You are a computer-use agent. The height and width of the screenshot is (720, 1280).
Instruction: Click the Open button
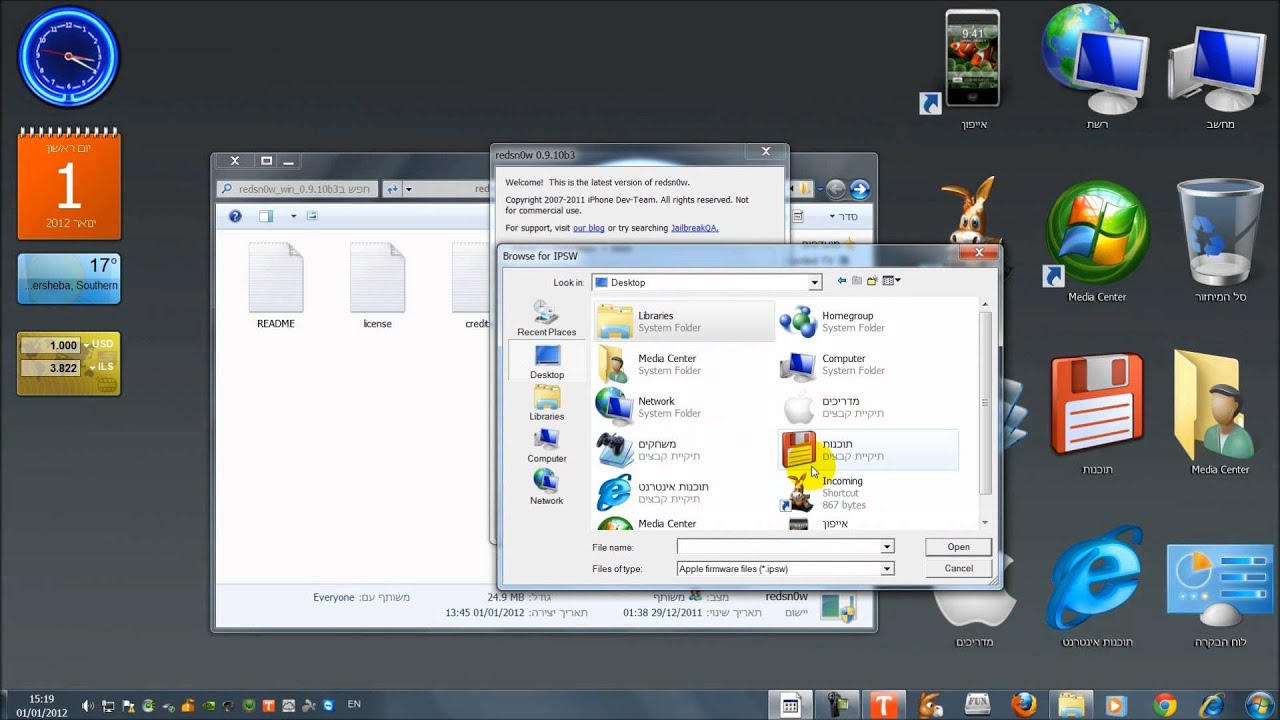pyautogui.click(x=958, y=547)
